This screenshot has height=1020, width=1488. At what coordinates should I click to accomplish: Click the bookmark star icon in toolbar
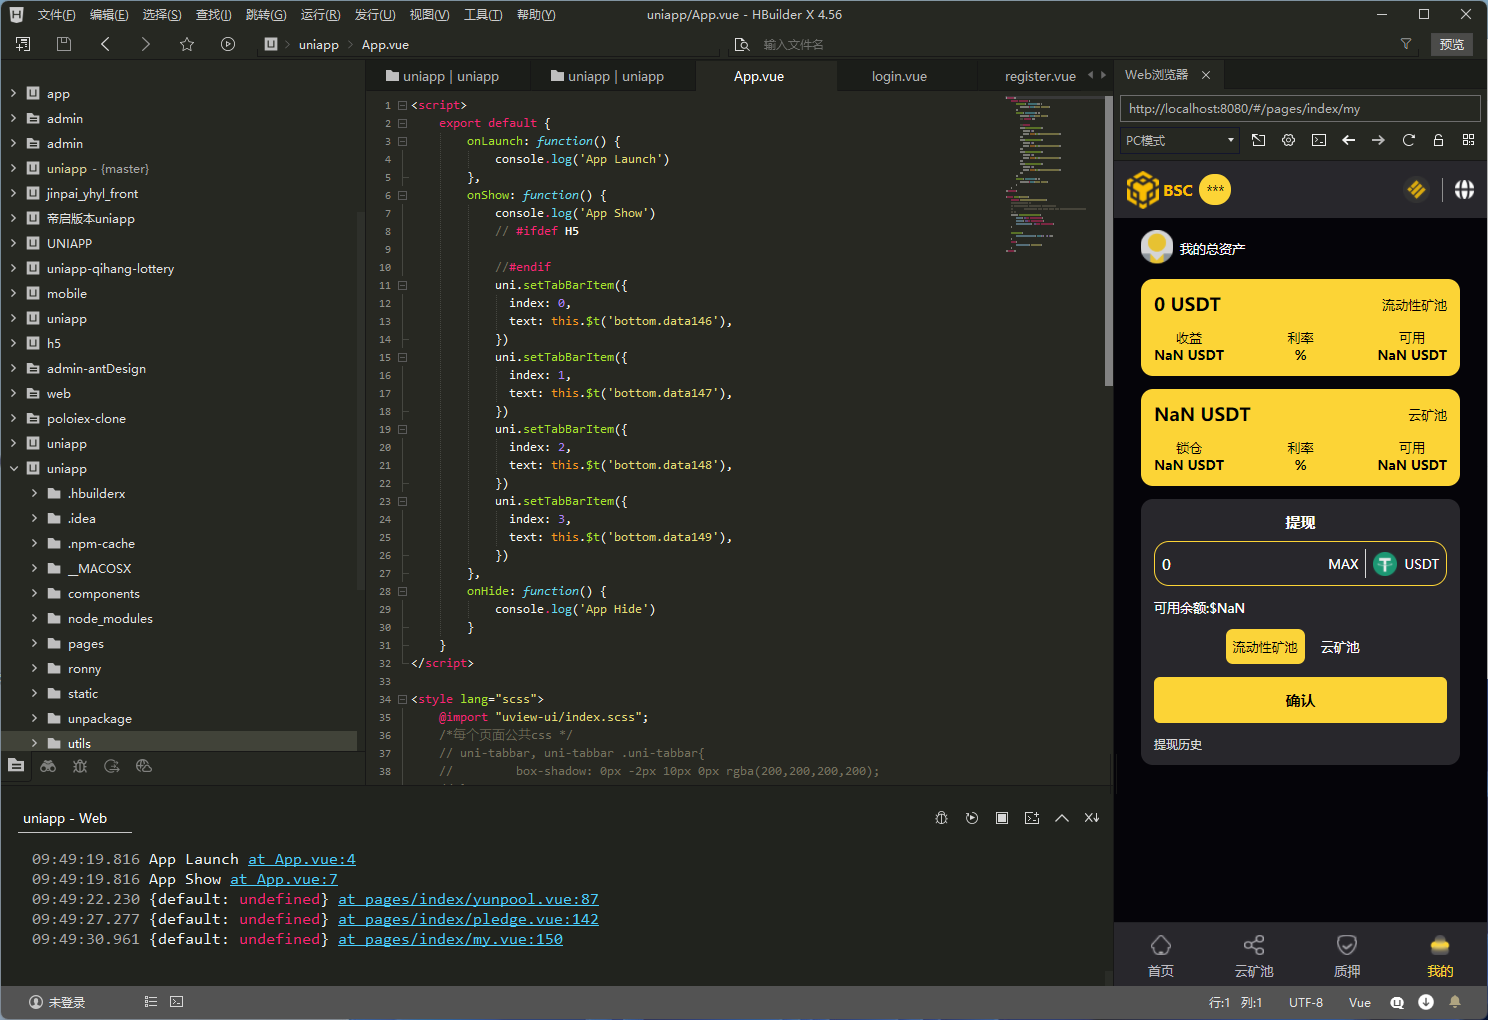tap(187, 44)
